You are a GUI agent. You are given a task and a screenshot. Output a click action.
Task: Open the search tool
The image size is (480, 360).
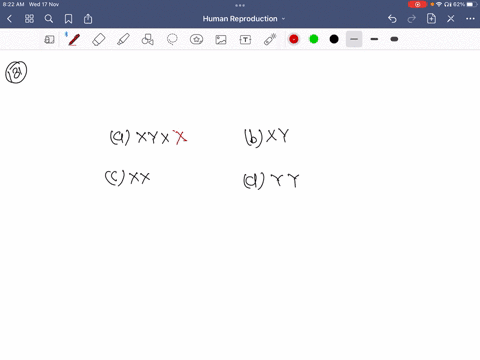pos(49,19)
